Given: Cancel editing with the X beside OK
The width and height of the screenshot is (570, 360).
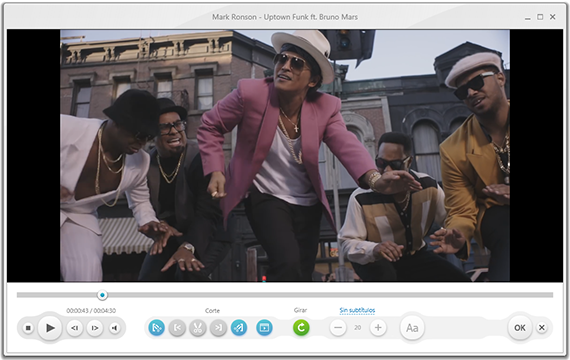Looking at the screenshot, I should (542, 328).
